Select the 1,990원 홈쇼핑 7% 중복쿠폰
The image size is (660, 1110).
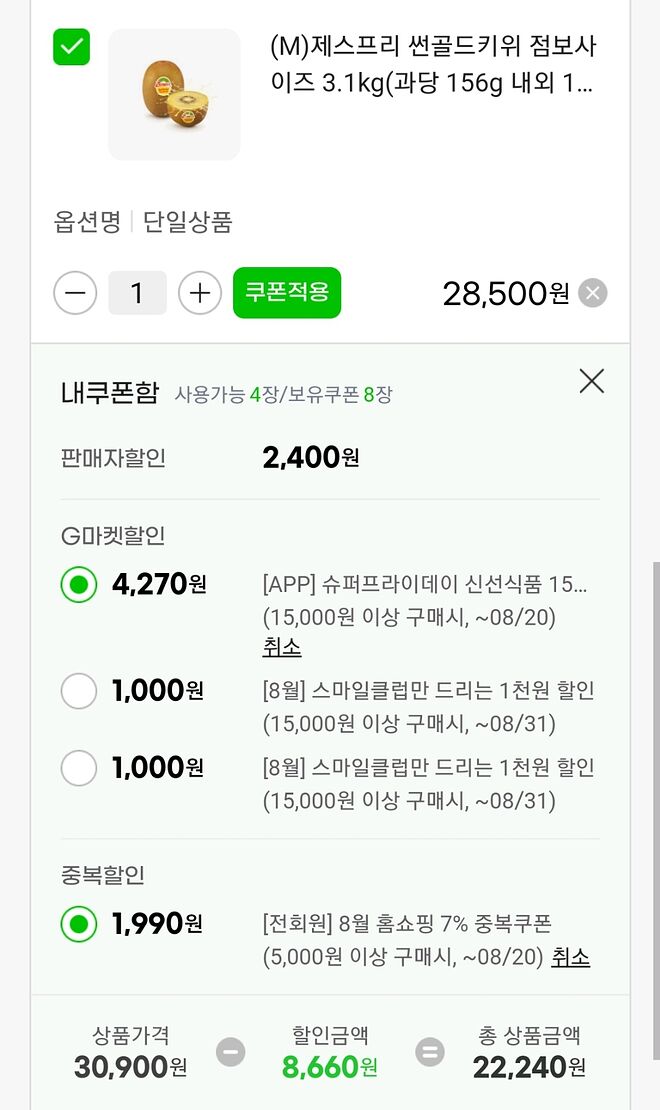click(78, 923)
